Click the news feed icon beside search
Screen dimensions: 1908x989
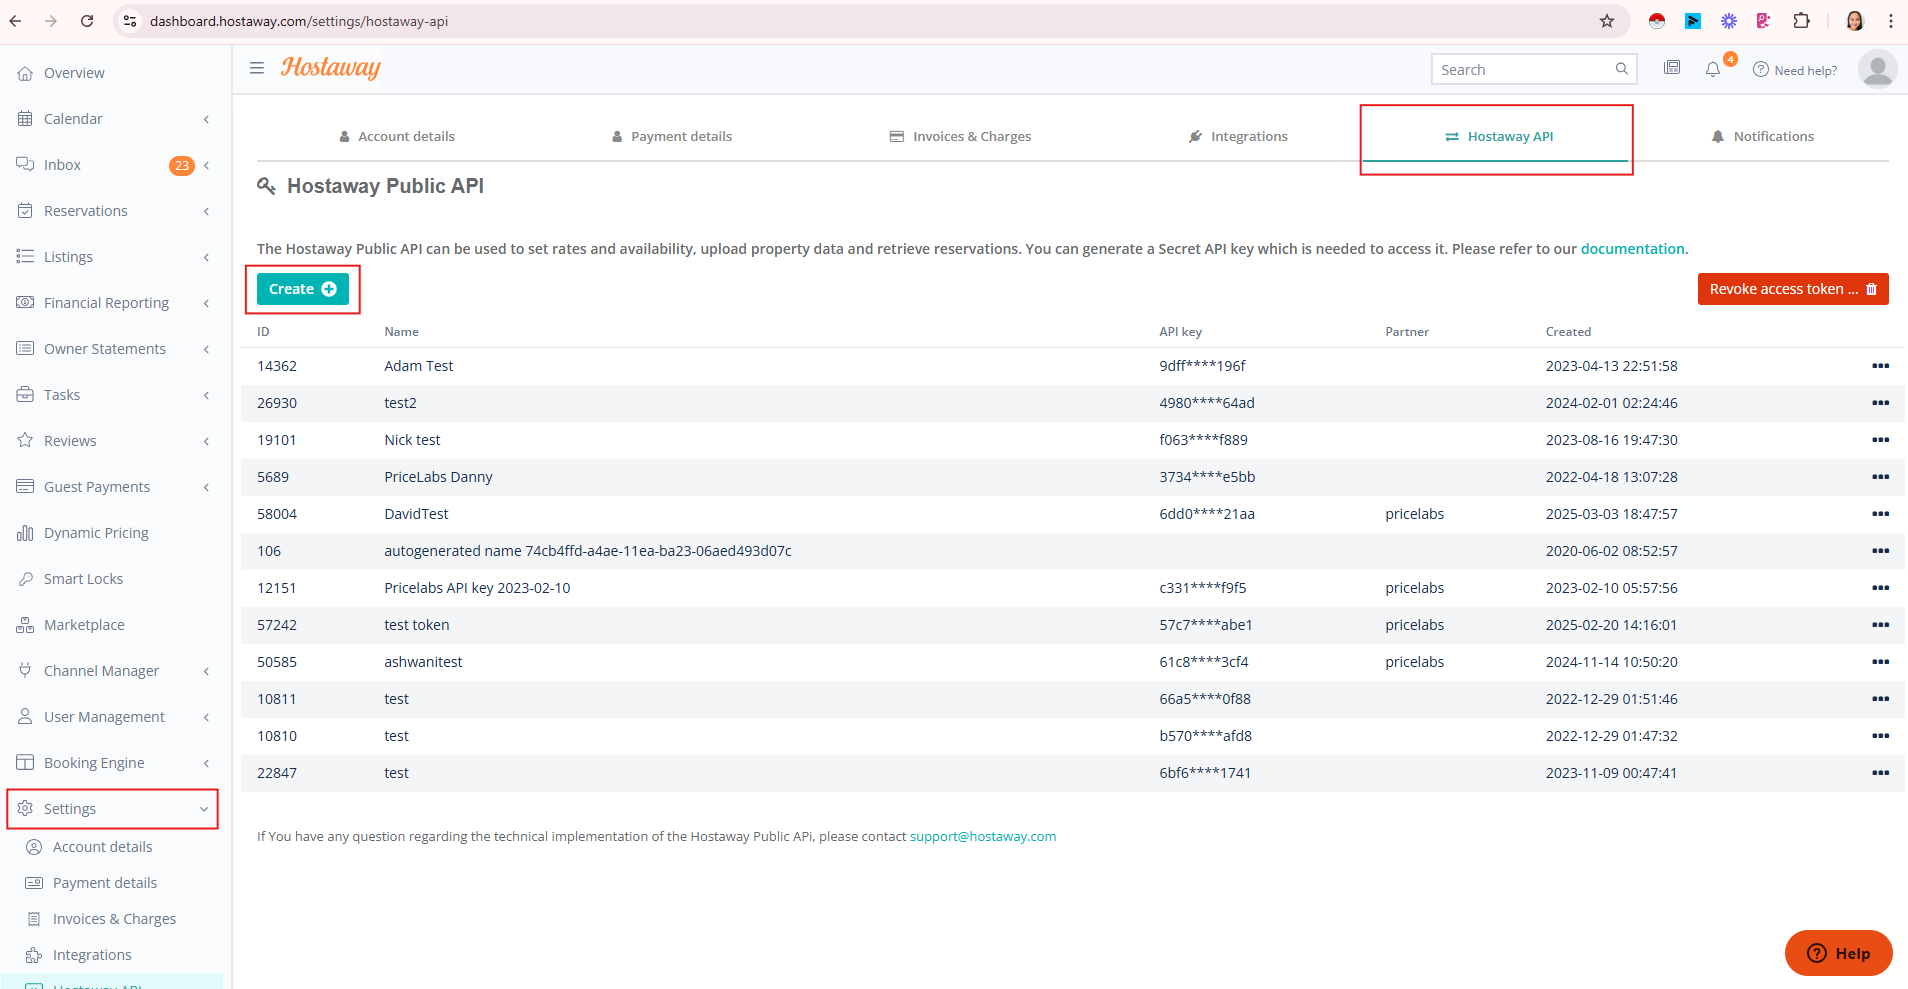point(1672,68)
